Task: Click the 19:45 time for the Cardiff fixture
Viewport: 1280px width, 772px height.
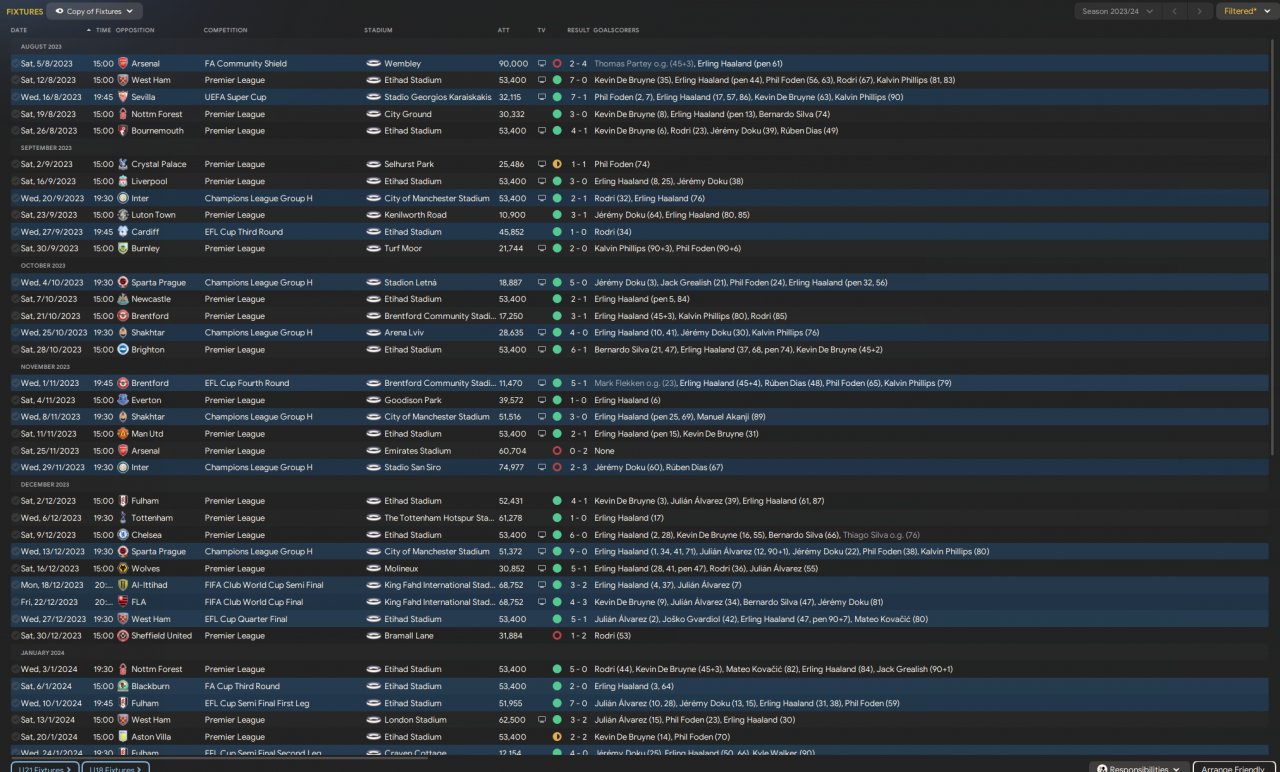Action: [103, 232]
